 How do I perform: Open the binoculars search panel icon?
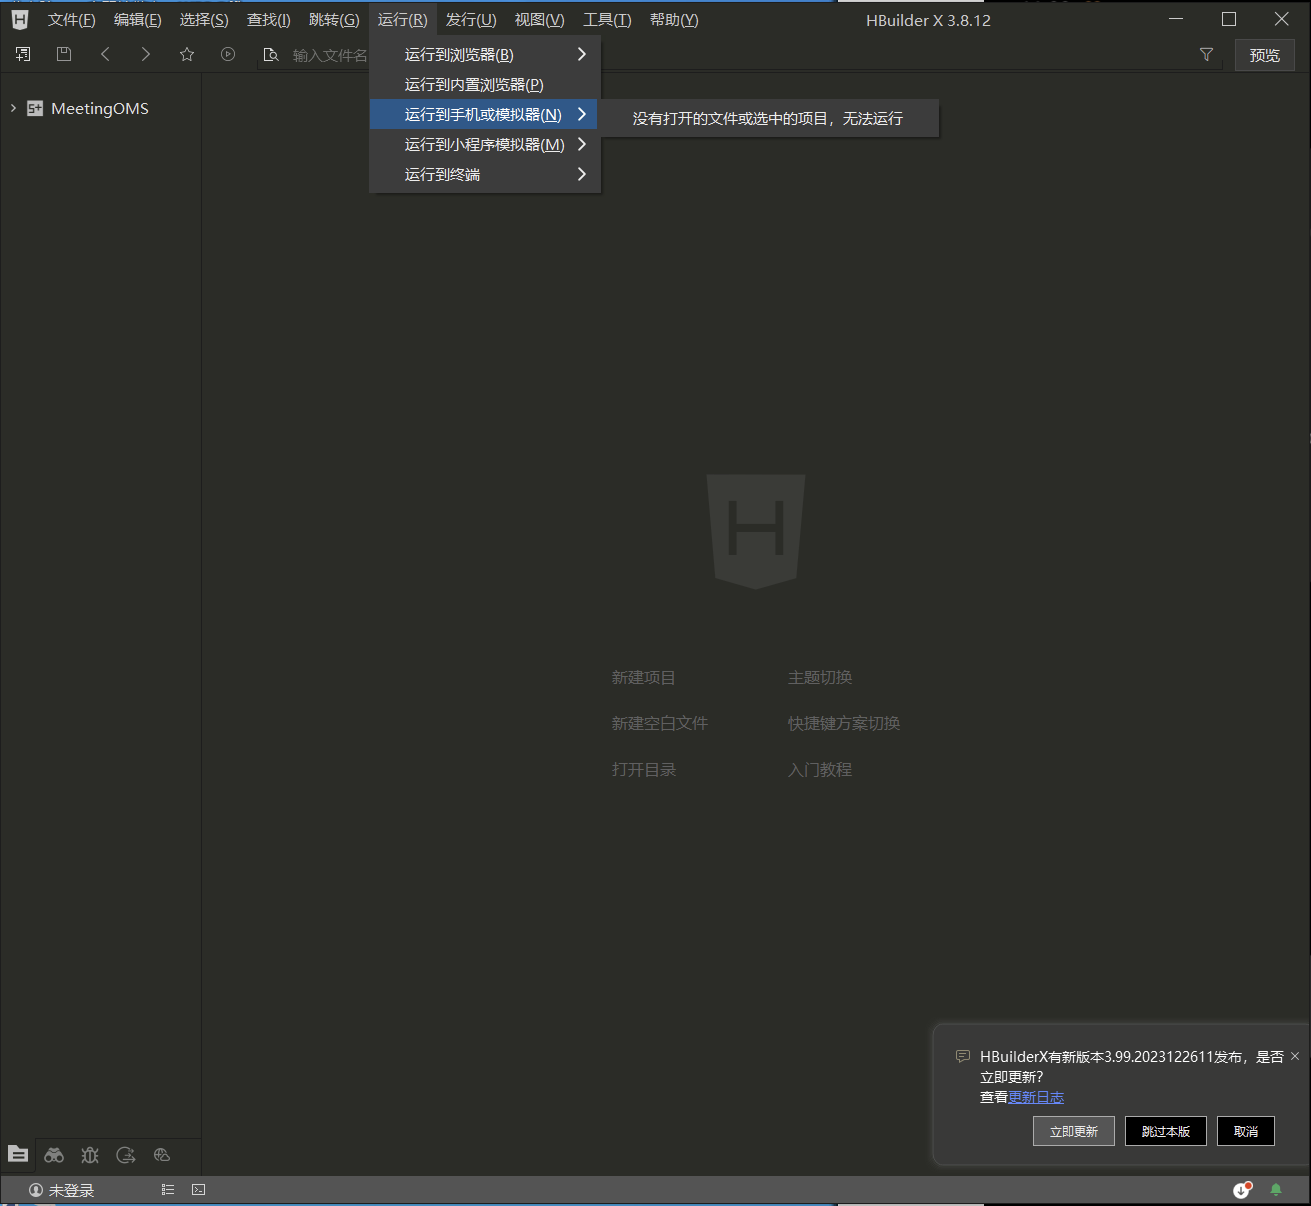(x=54, y=1155)
